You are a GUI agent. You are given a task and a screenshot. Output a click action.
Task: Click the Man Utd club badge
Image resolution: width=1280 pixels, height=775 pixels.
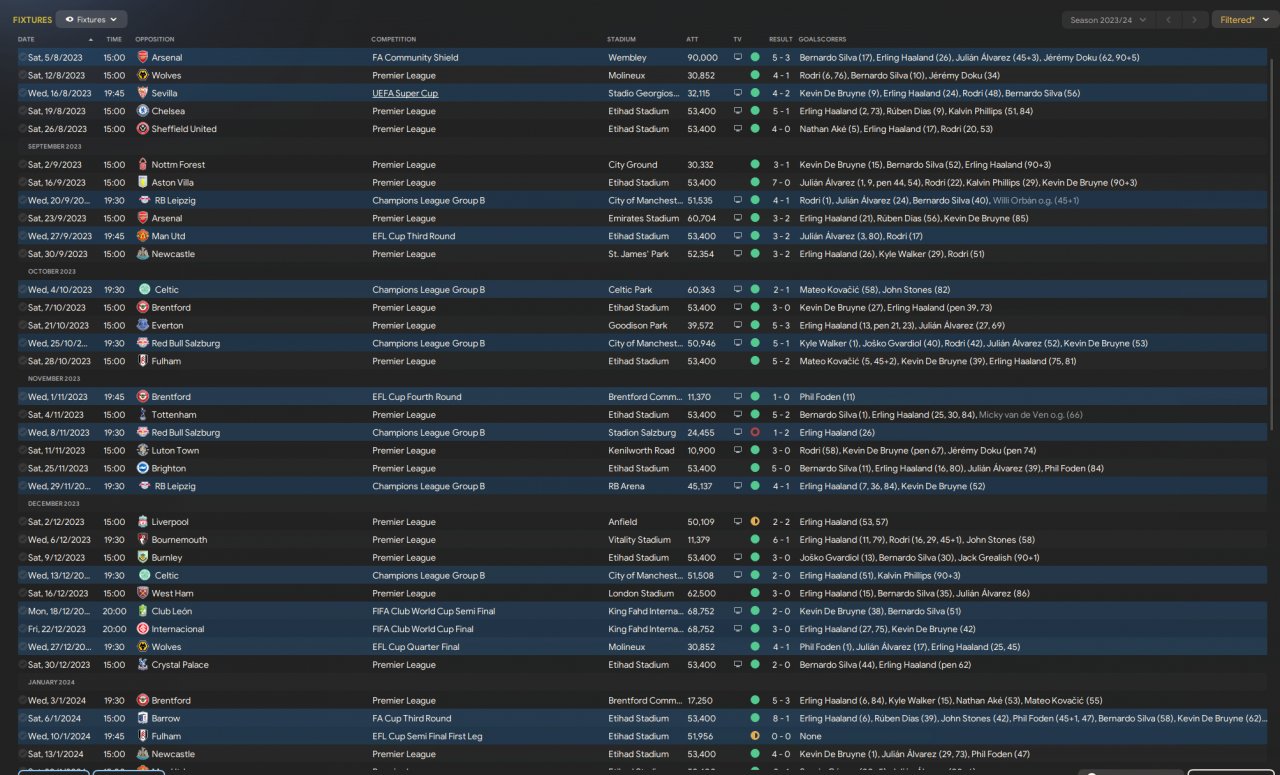[143, 236]
